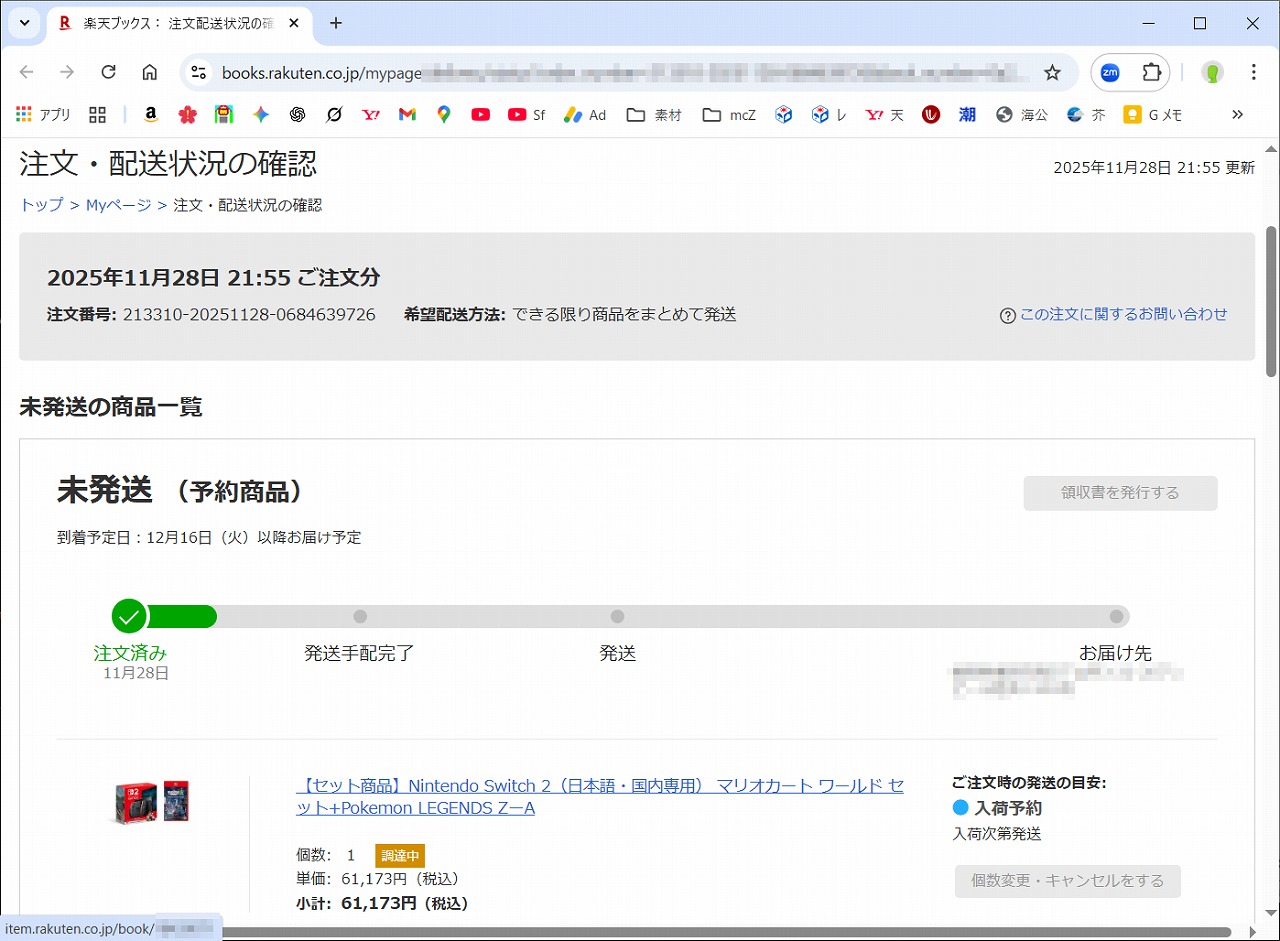This screenshot has height=941, width=1280.
Task: Reload the Rakuten Books page
Action: click(109, 72)
